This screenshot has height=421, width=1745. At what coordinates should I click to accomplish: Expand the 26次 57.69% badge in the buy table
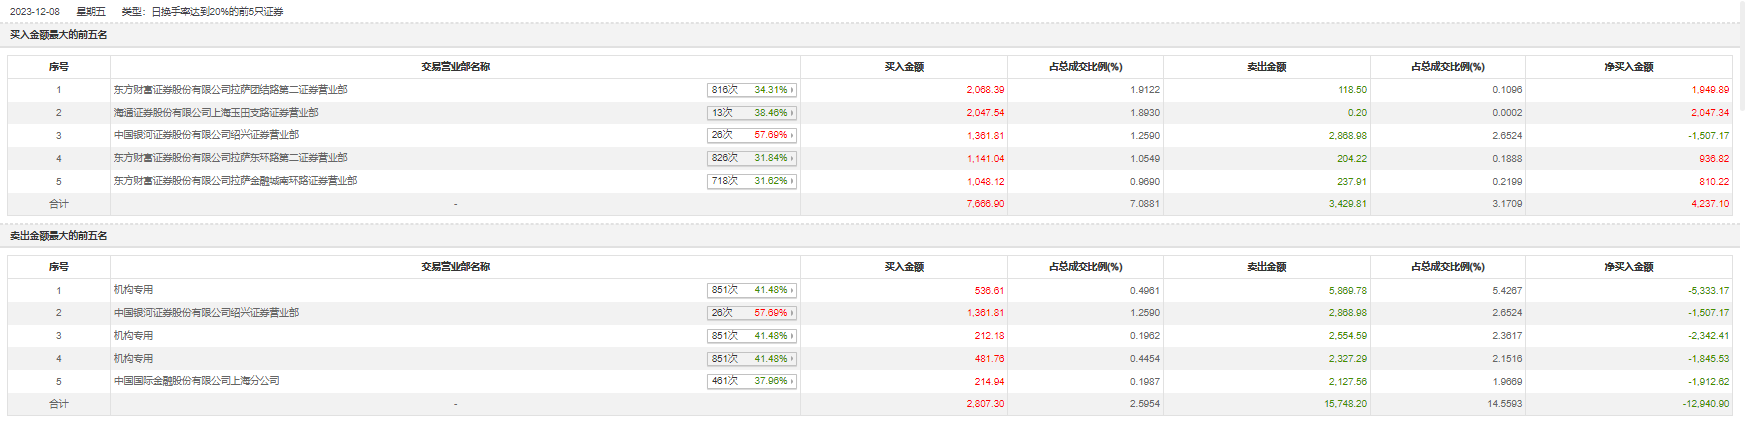pyautogui.click(x=752, y=135)
